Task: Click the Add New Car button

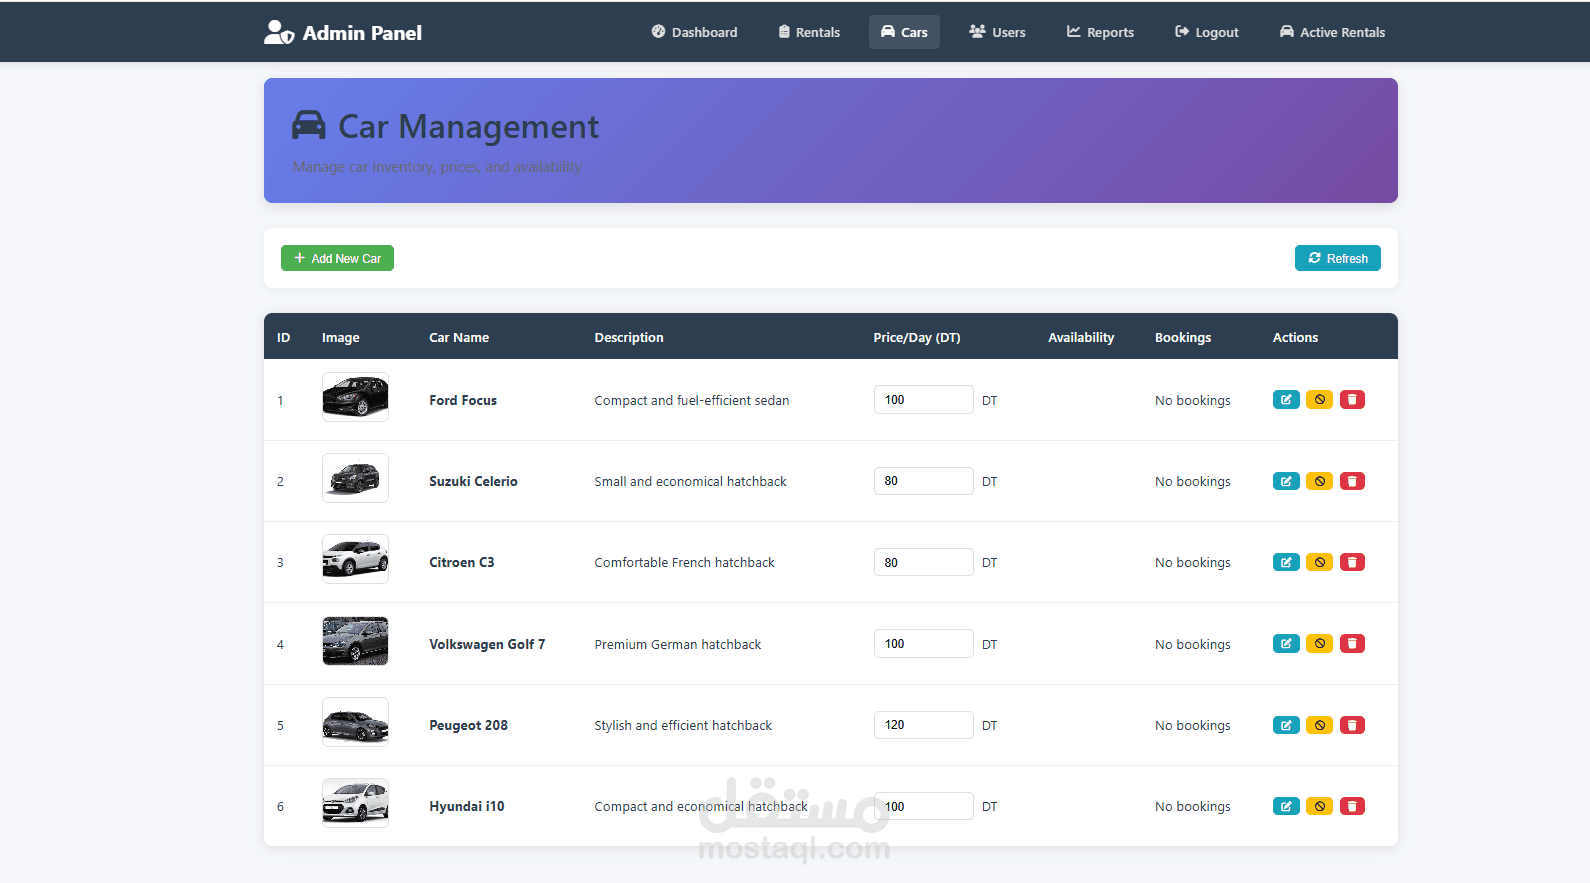Action: point(337,258)
